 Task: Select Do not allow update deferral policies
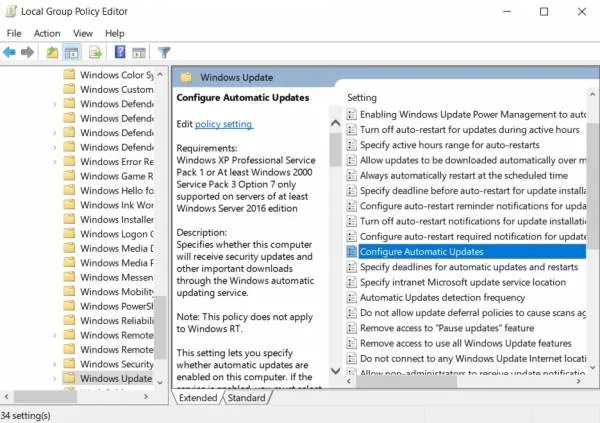coord(473,313)
